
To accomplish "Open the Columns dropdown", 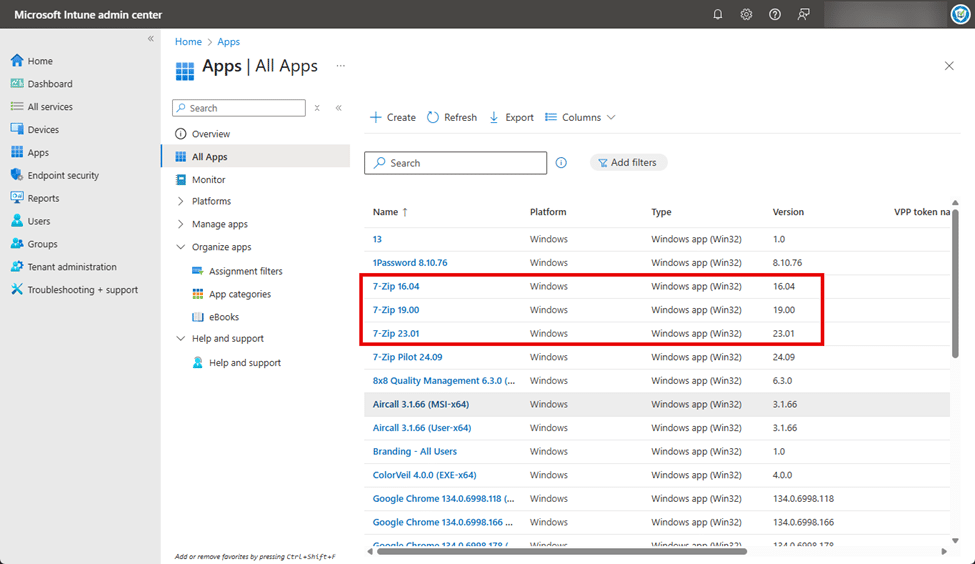I will coord(580,118).
